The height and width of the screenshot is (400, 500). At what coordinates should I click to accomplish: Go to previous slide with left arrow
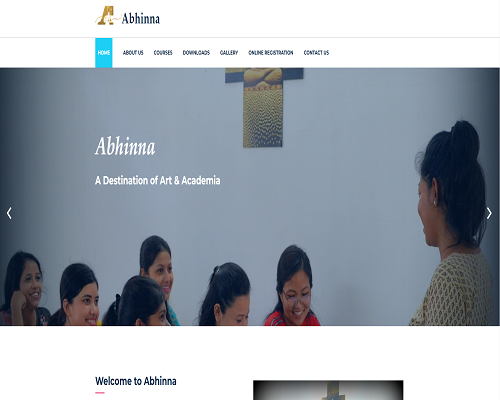click(9, 213)
